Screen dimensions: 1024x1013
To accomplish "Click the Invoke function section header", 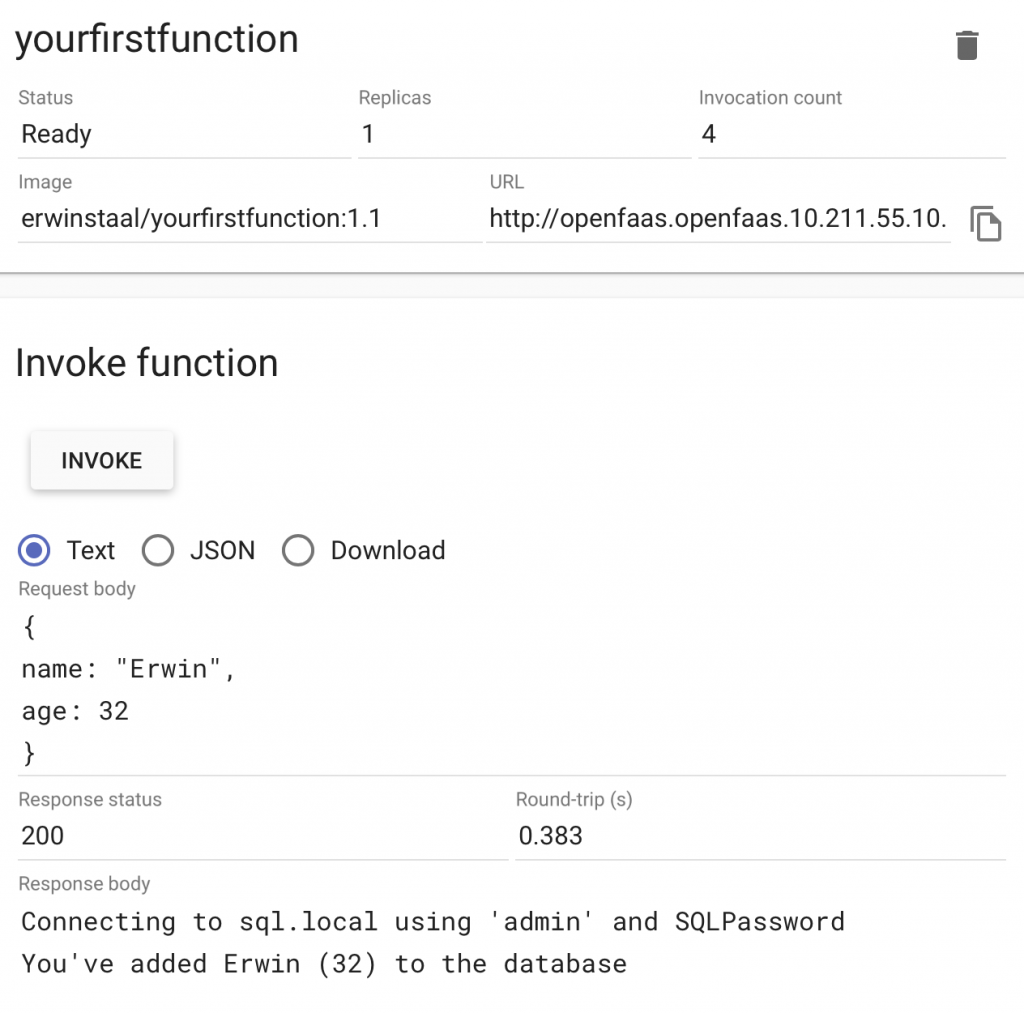I will click(146, 363).
